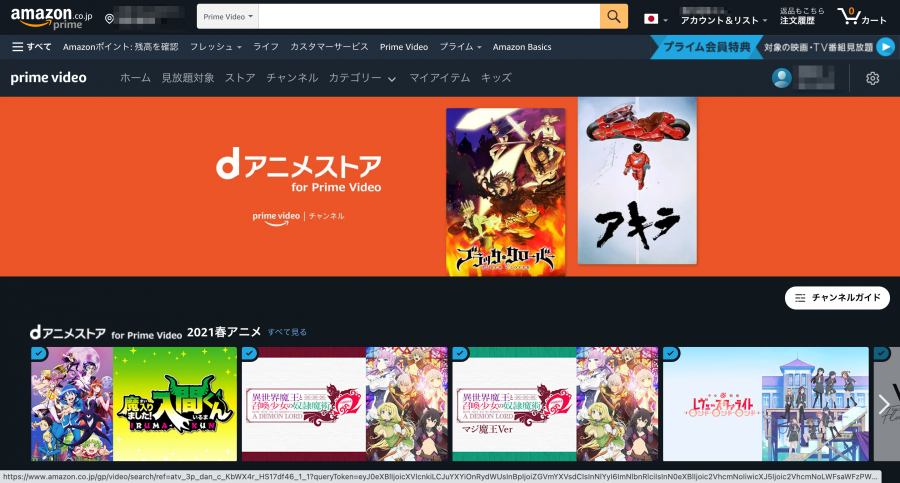The height and width of the screenshot is (483, 900).
Task: Open the ブラッククローバー poster
Action: [506, 192]
